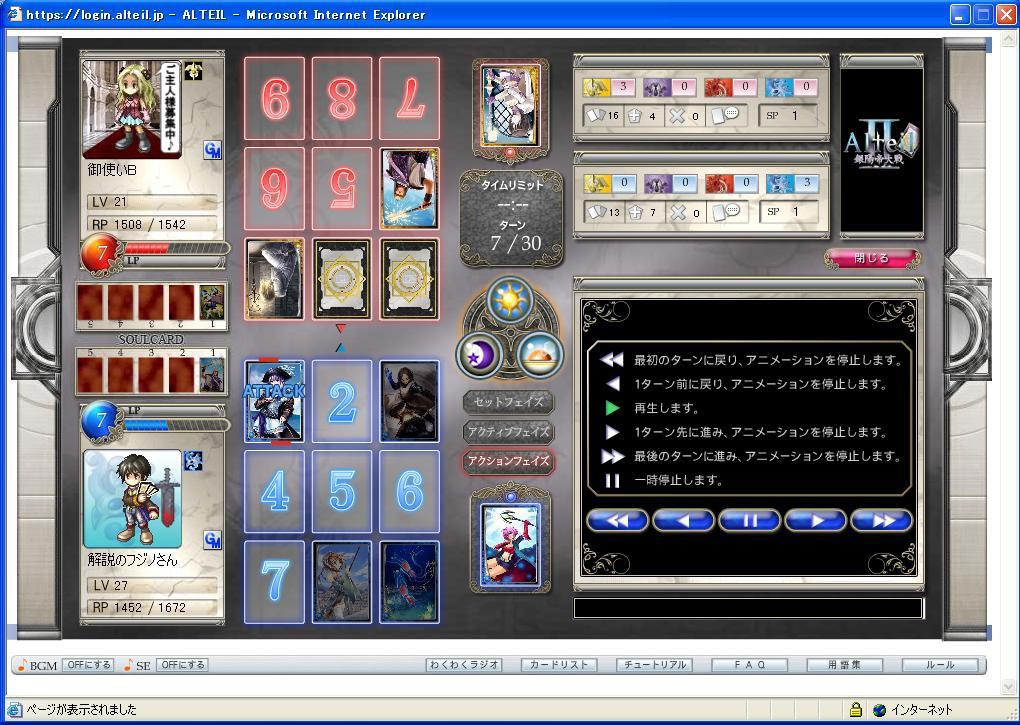
Task: Select the アクションフェイズ phase button
Action: pos(509,460)
